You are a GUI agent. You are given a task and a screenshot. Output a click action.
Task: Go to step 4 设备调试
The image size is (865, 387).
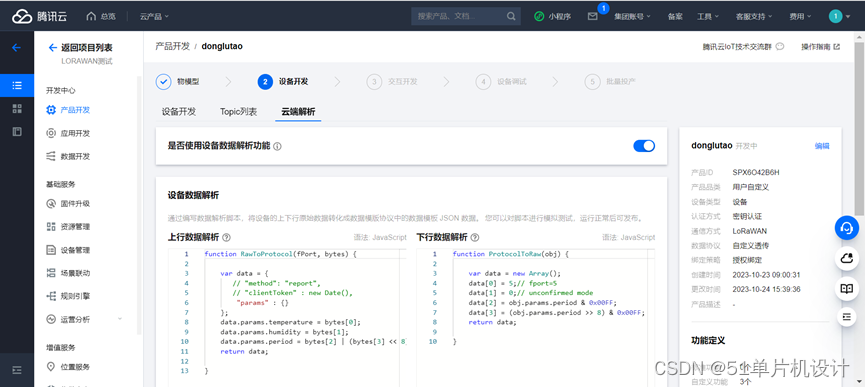coord(501,82)
